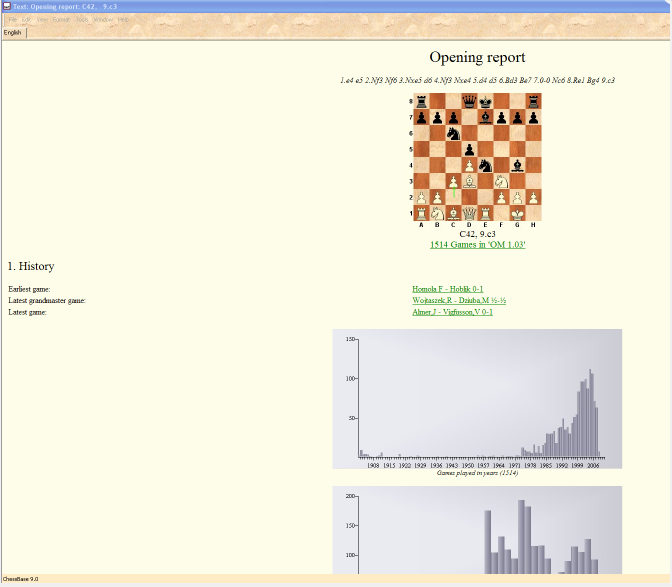Click the white rook on a1

pos(421,213)
